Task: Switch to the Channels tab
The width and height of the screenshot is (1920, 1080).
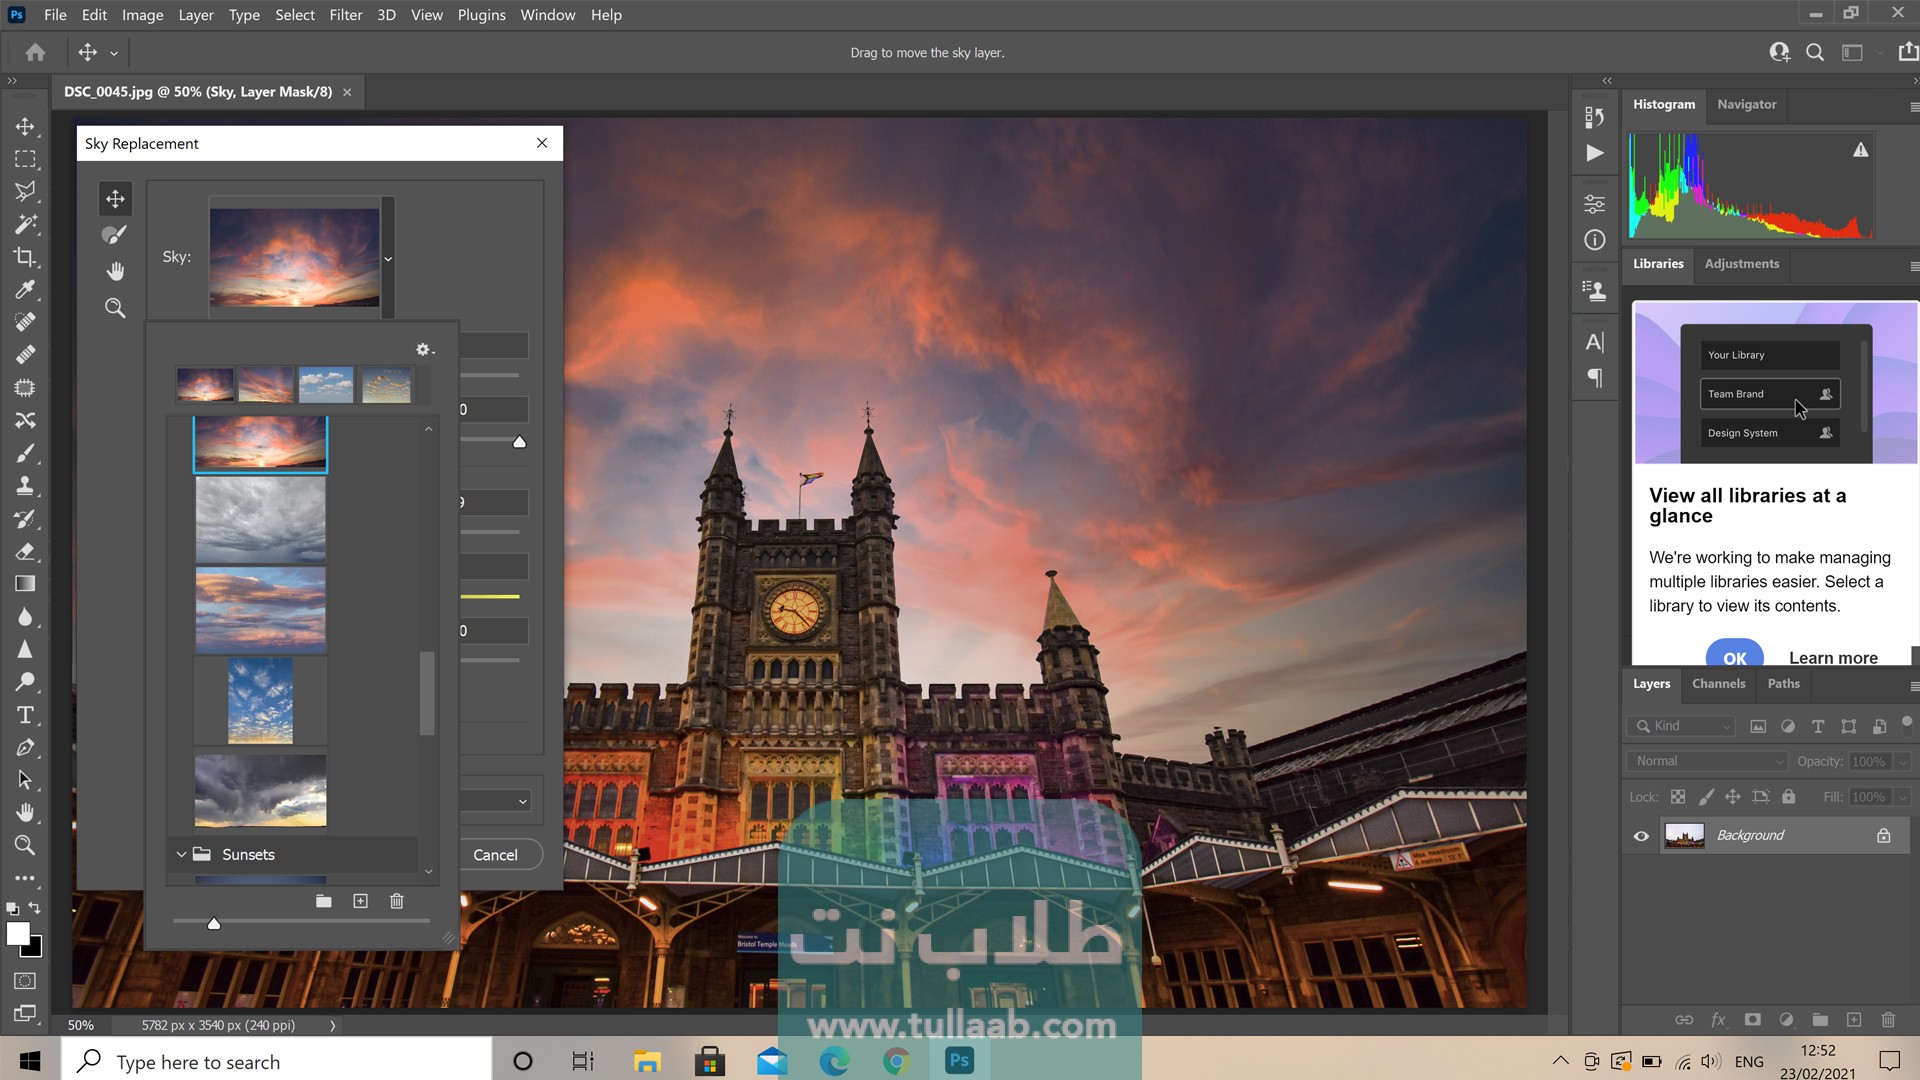Action: pos(1718,684)
